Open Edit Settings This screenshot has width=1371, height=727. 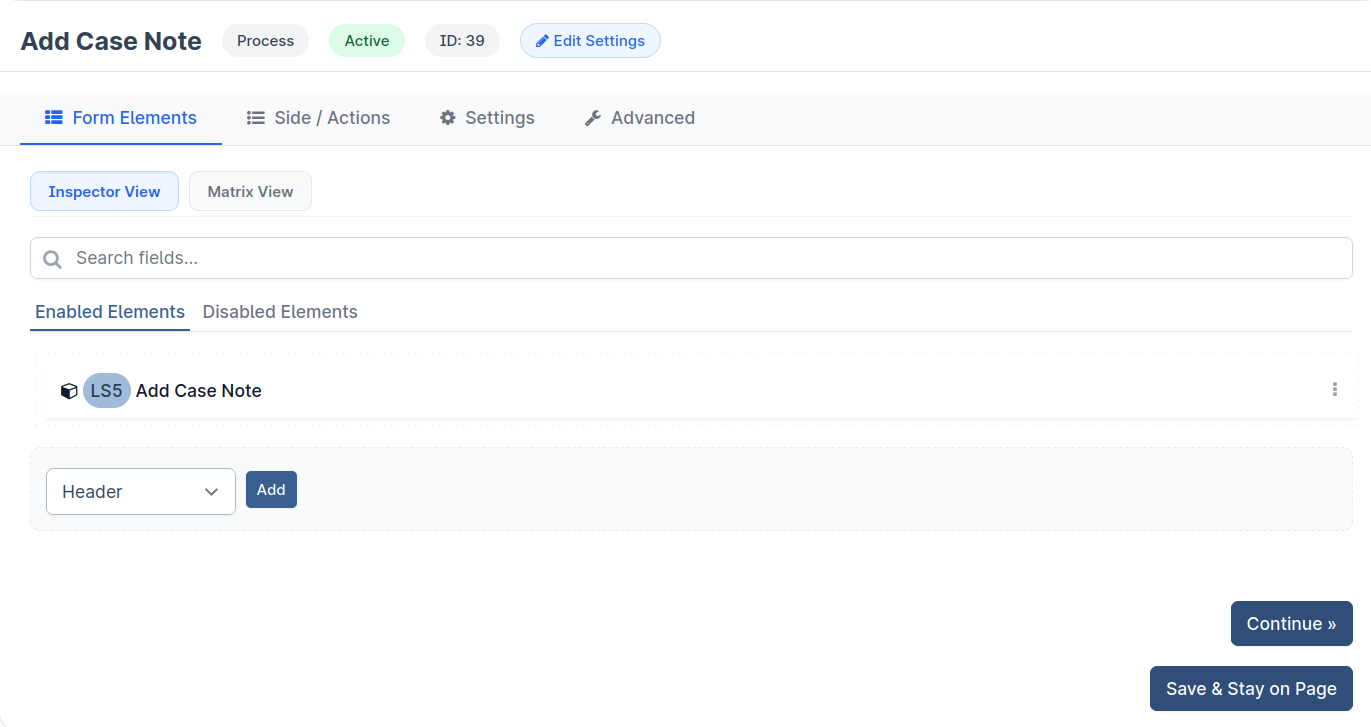coord(590,41)
